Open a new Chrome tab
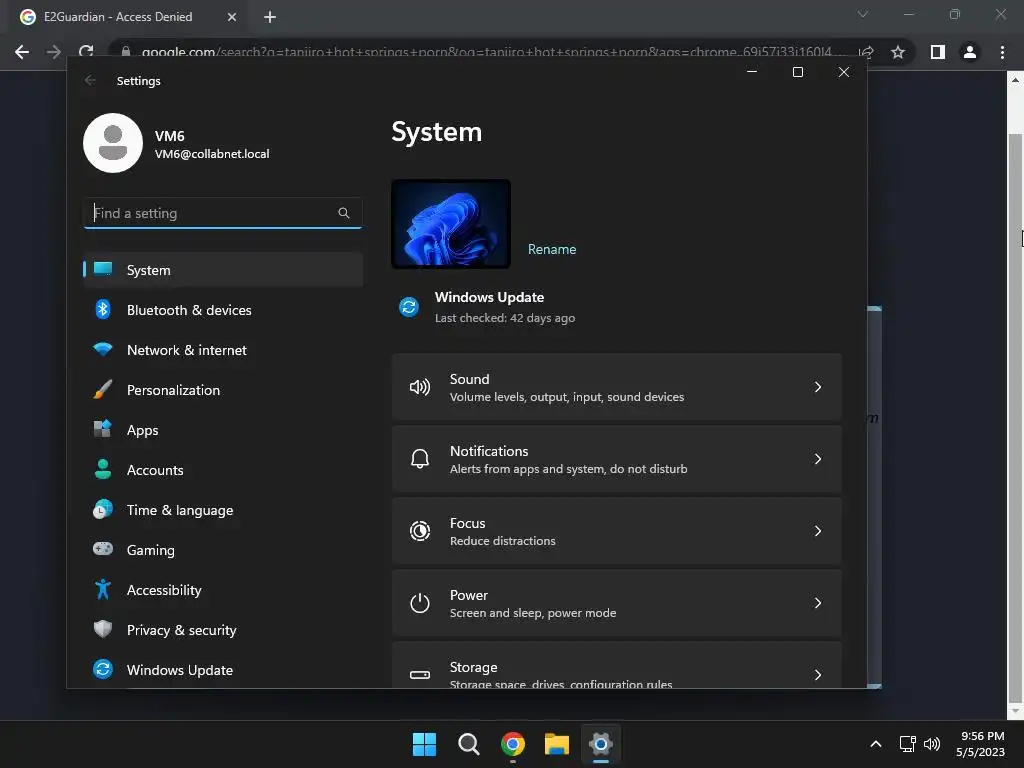 pyautogui.click(x=270, y=17)
